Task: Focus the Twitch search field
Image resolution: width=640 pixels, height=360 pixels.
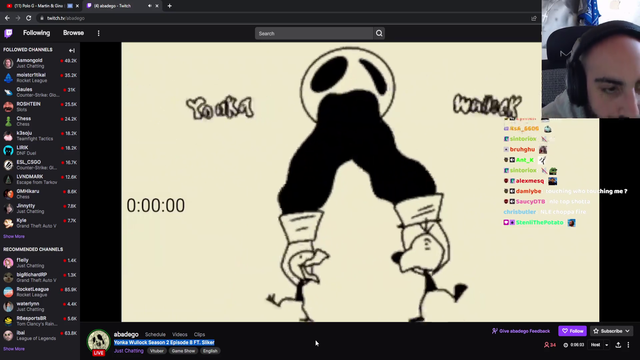Action: click(x=313, y=33)
